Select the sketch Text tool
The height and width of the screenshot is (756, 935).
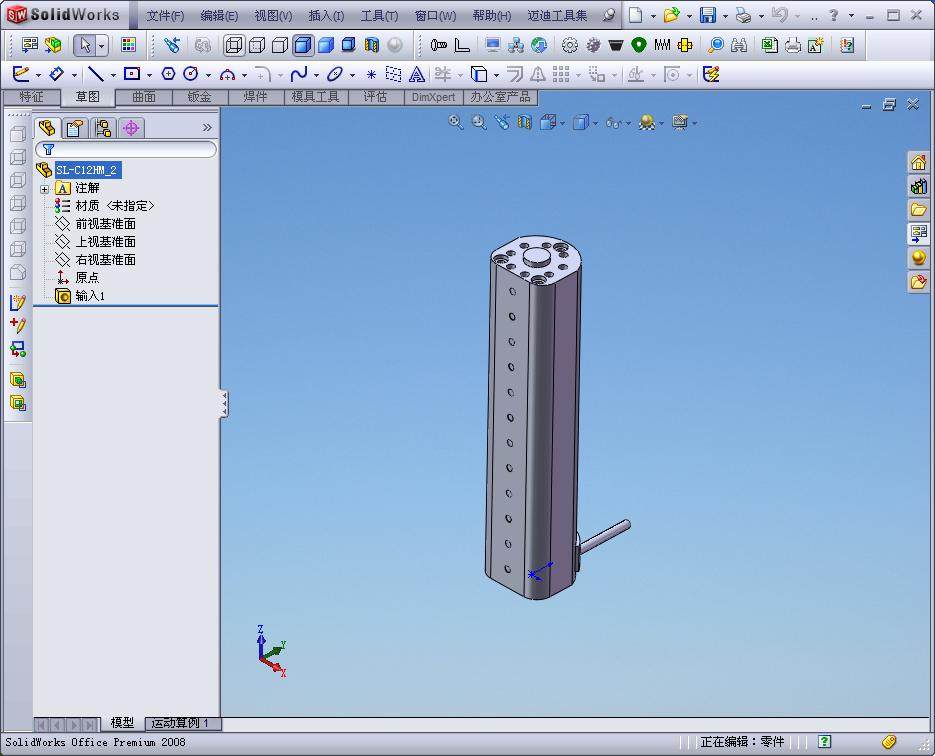[417, 75]
